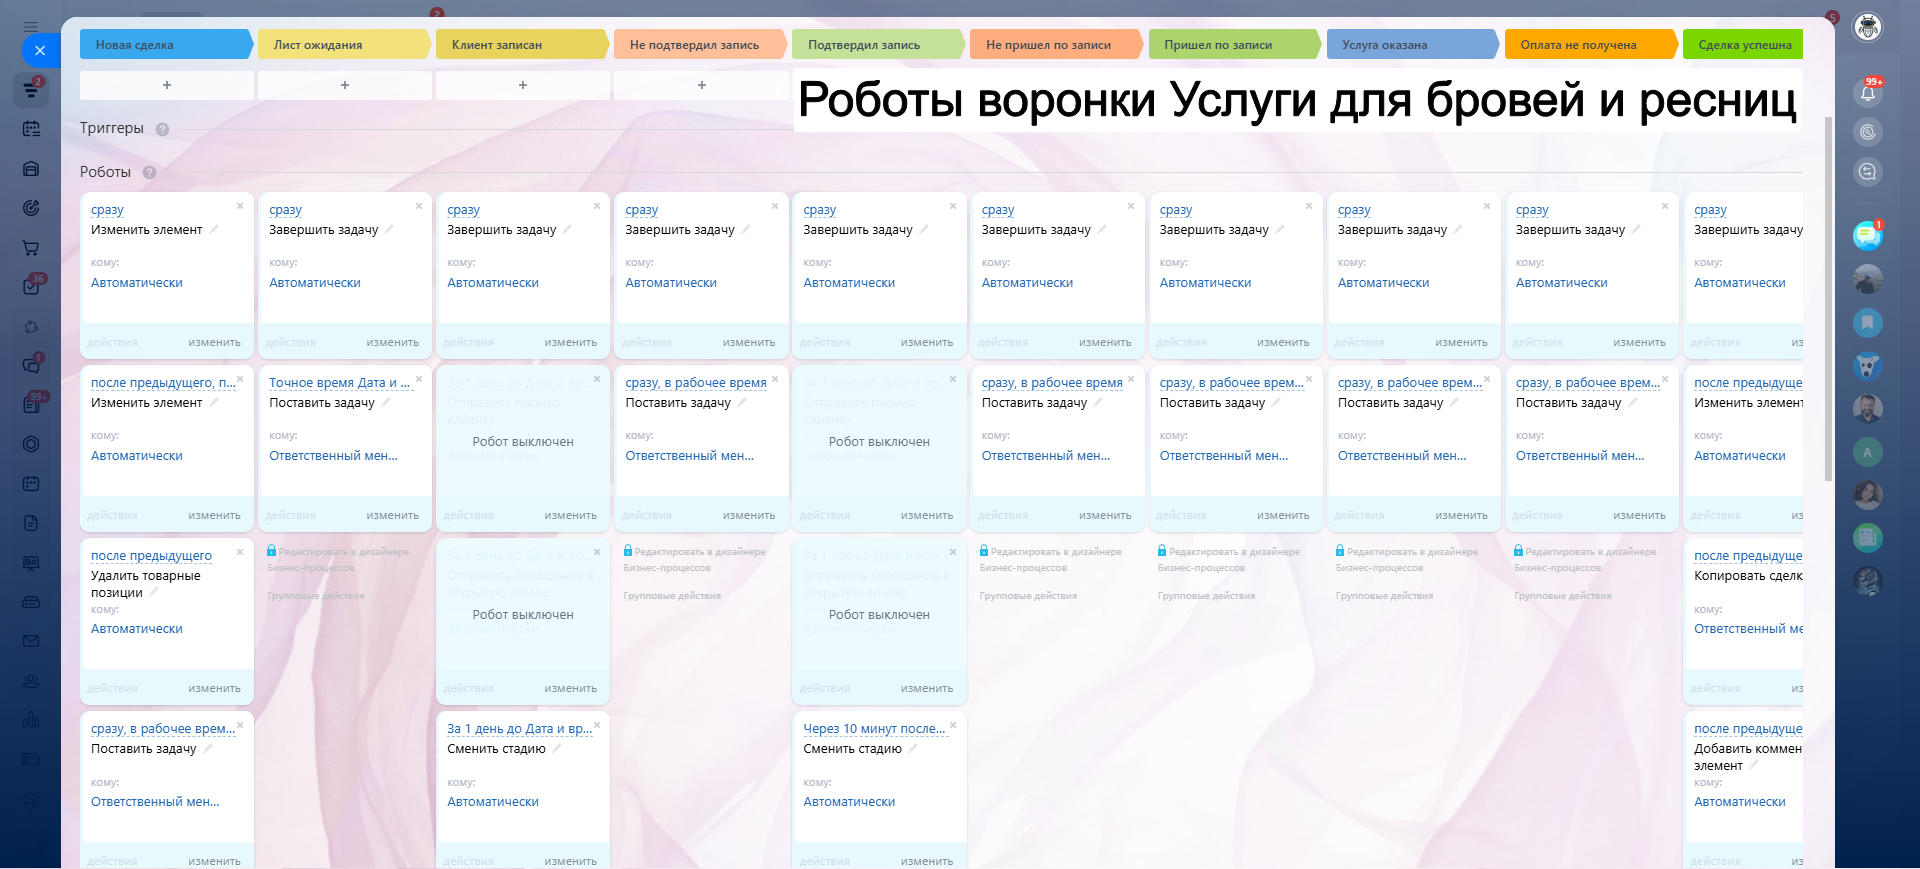
Task: Open Автоматически recipient under Удалить товарные позиции
Action: (x=137, y=629)
